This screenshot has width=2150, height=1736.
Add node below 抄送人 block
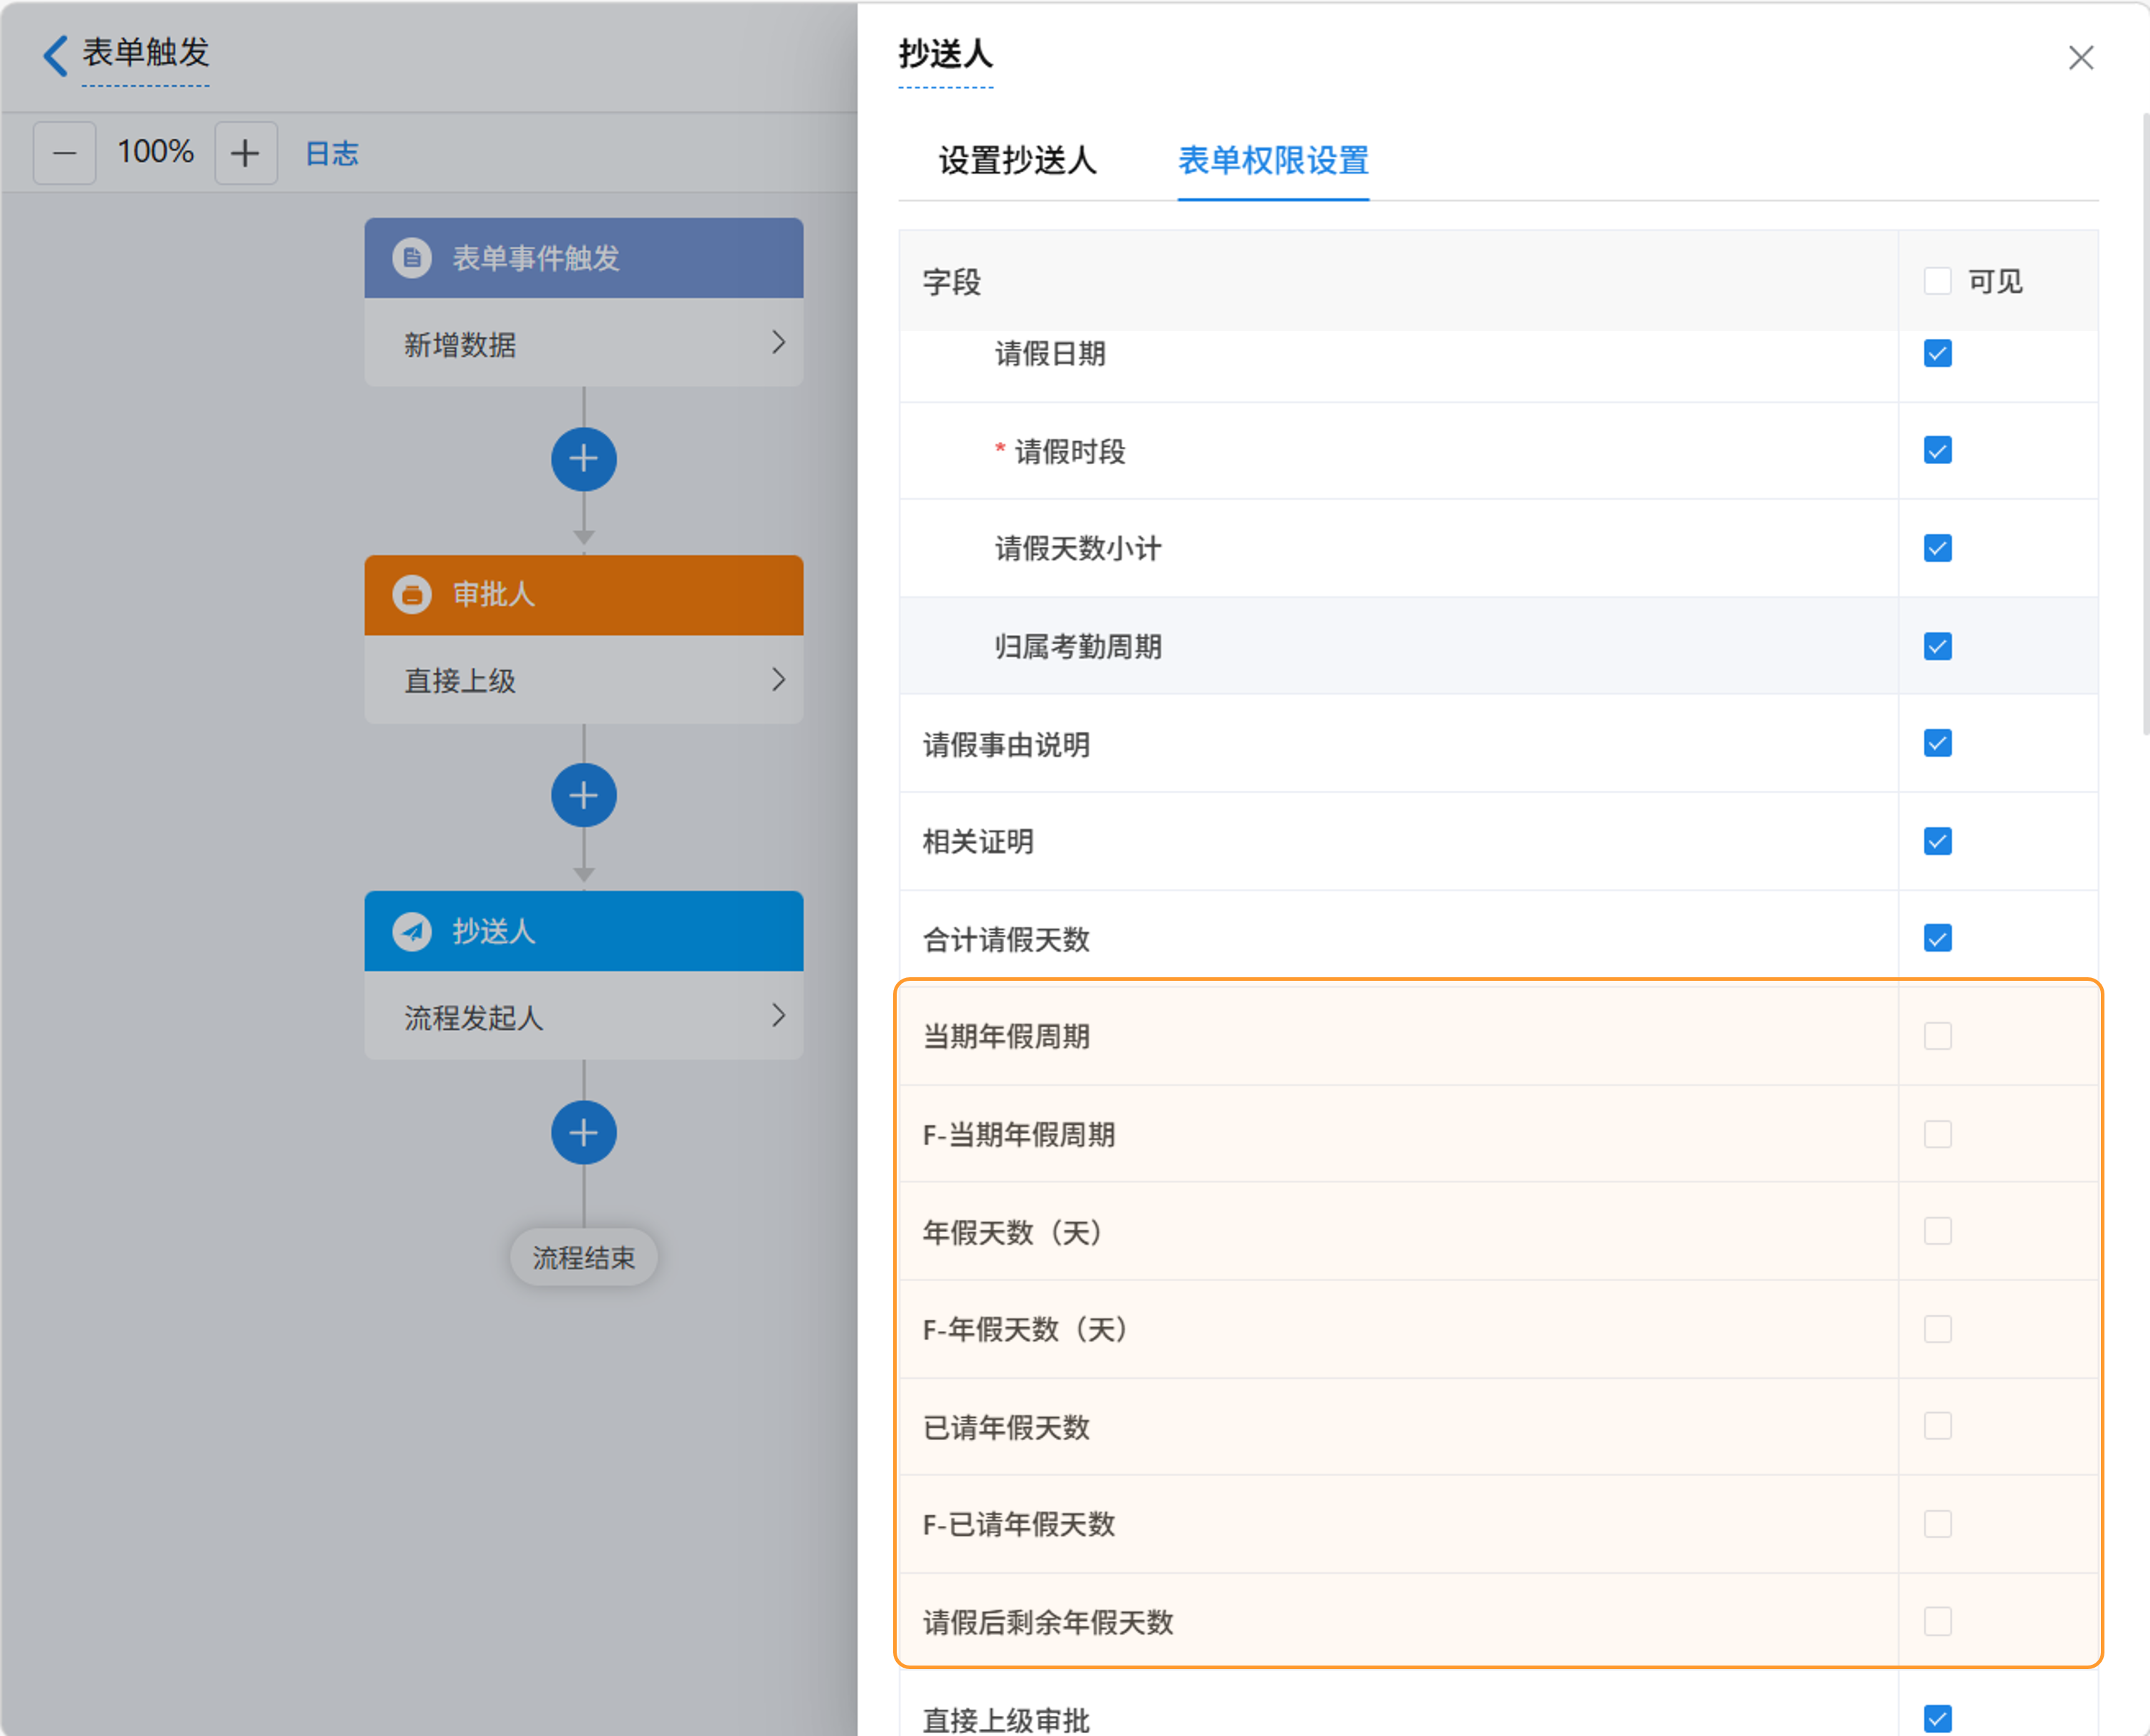[583, 1133]
